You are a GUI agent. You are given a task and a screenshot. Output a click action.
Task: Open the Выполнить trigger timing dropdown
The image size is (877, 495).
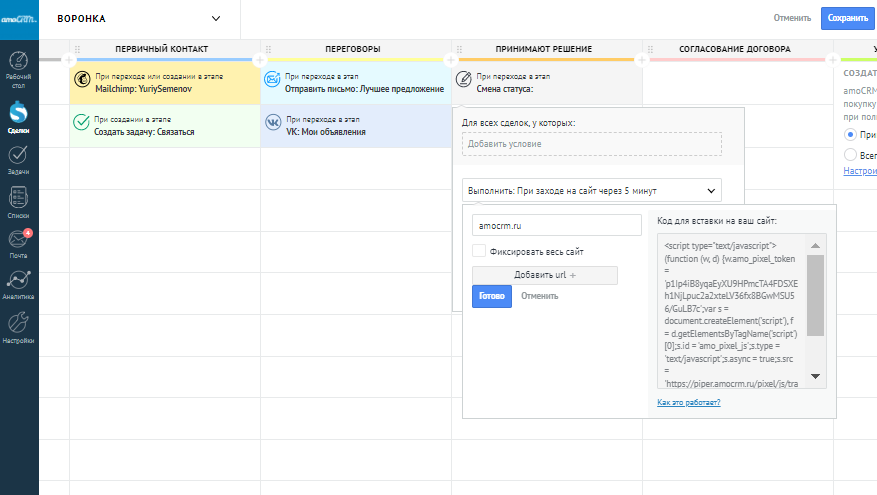click(592, 189)
